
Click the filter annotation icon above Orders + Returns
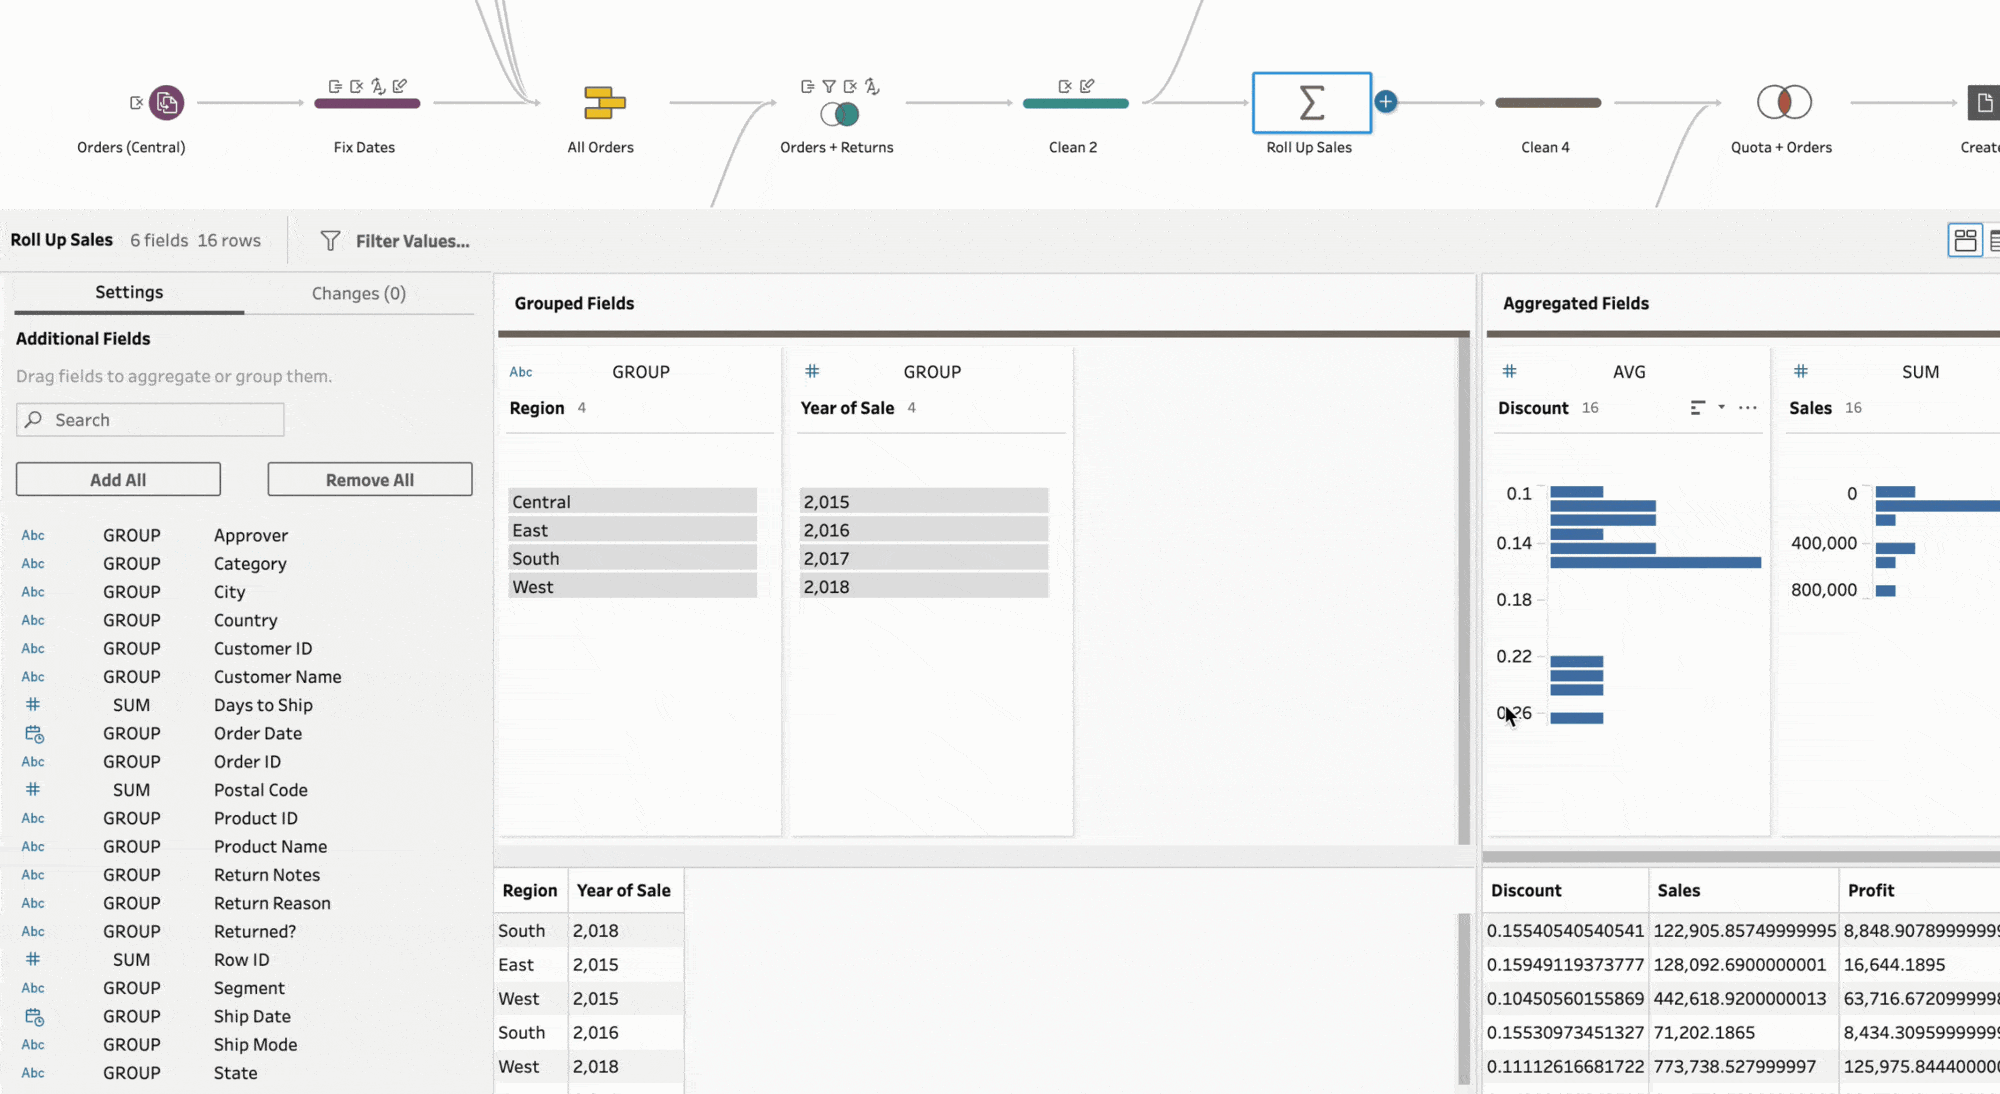(829, 87)
